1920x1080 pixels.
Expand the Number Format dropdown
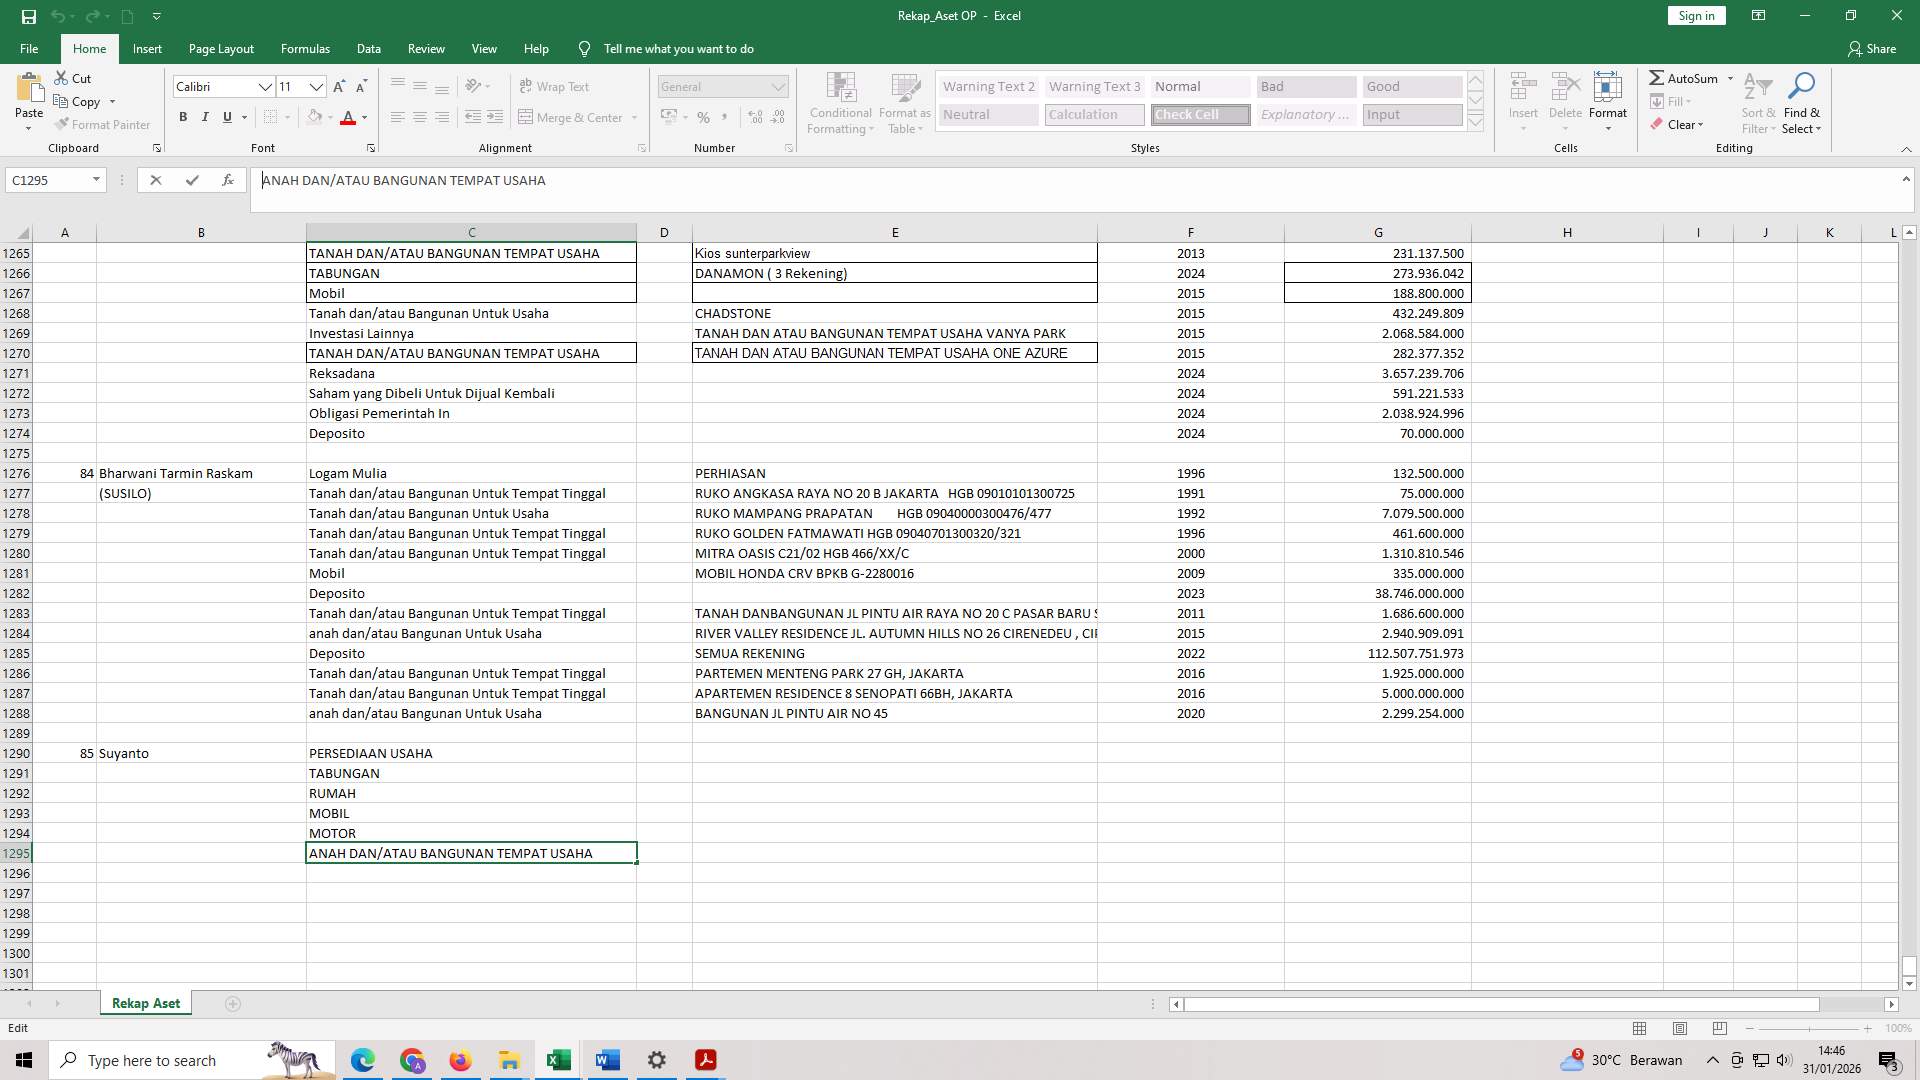click(x=778, y=86)
